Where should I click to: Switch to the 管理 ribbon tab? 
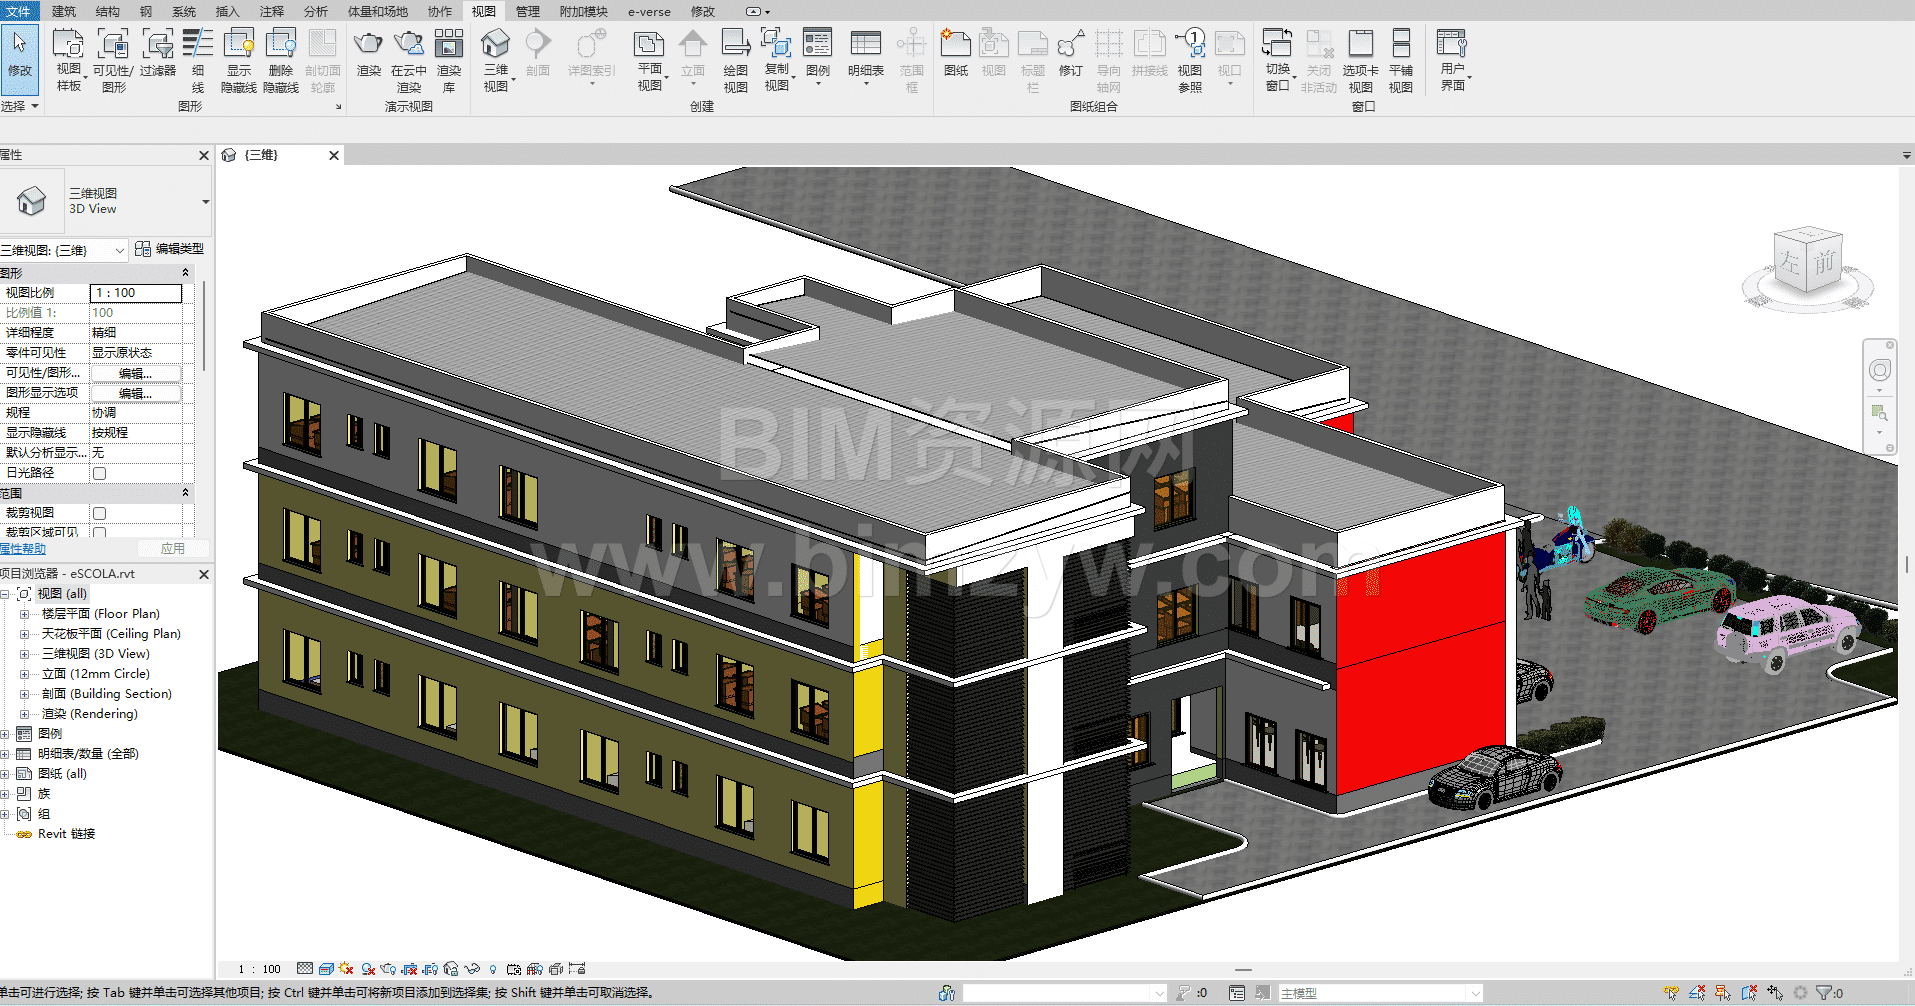click(x=527, y=11)
